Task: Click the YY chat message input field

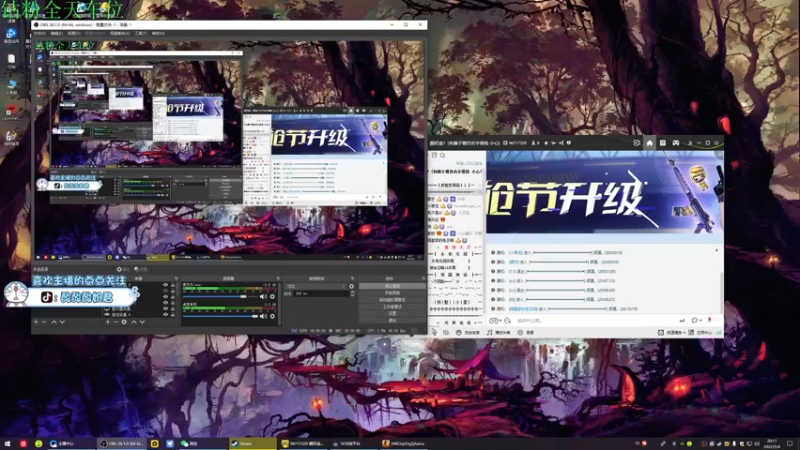Action: point(596,320)
